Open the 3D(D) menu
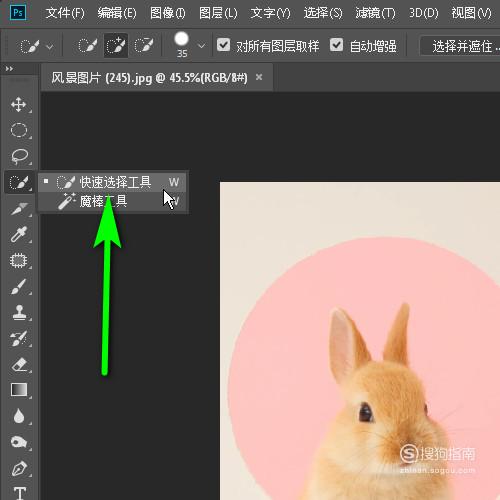The width and height of the screenshot is (500, 500). [x=424, y=13]
